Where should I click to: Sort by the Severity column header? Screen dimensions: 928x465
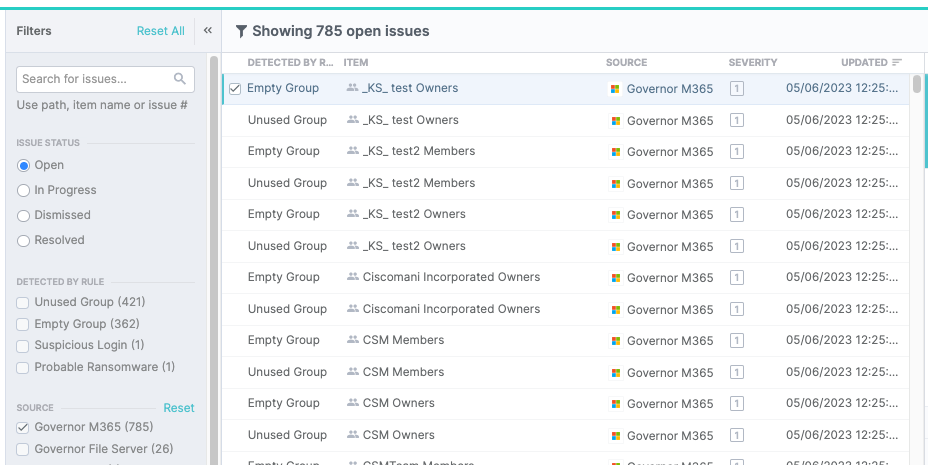[x=750, y=63]
